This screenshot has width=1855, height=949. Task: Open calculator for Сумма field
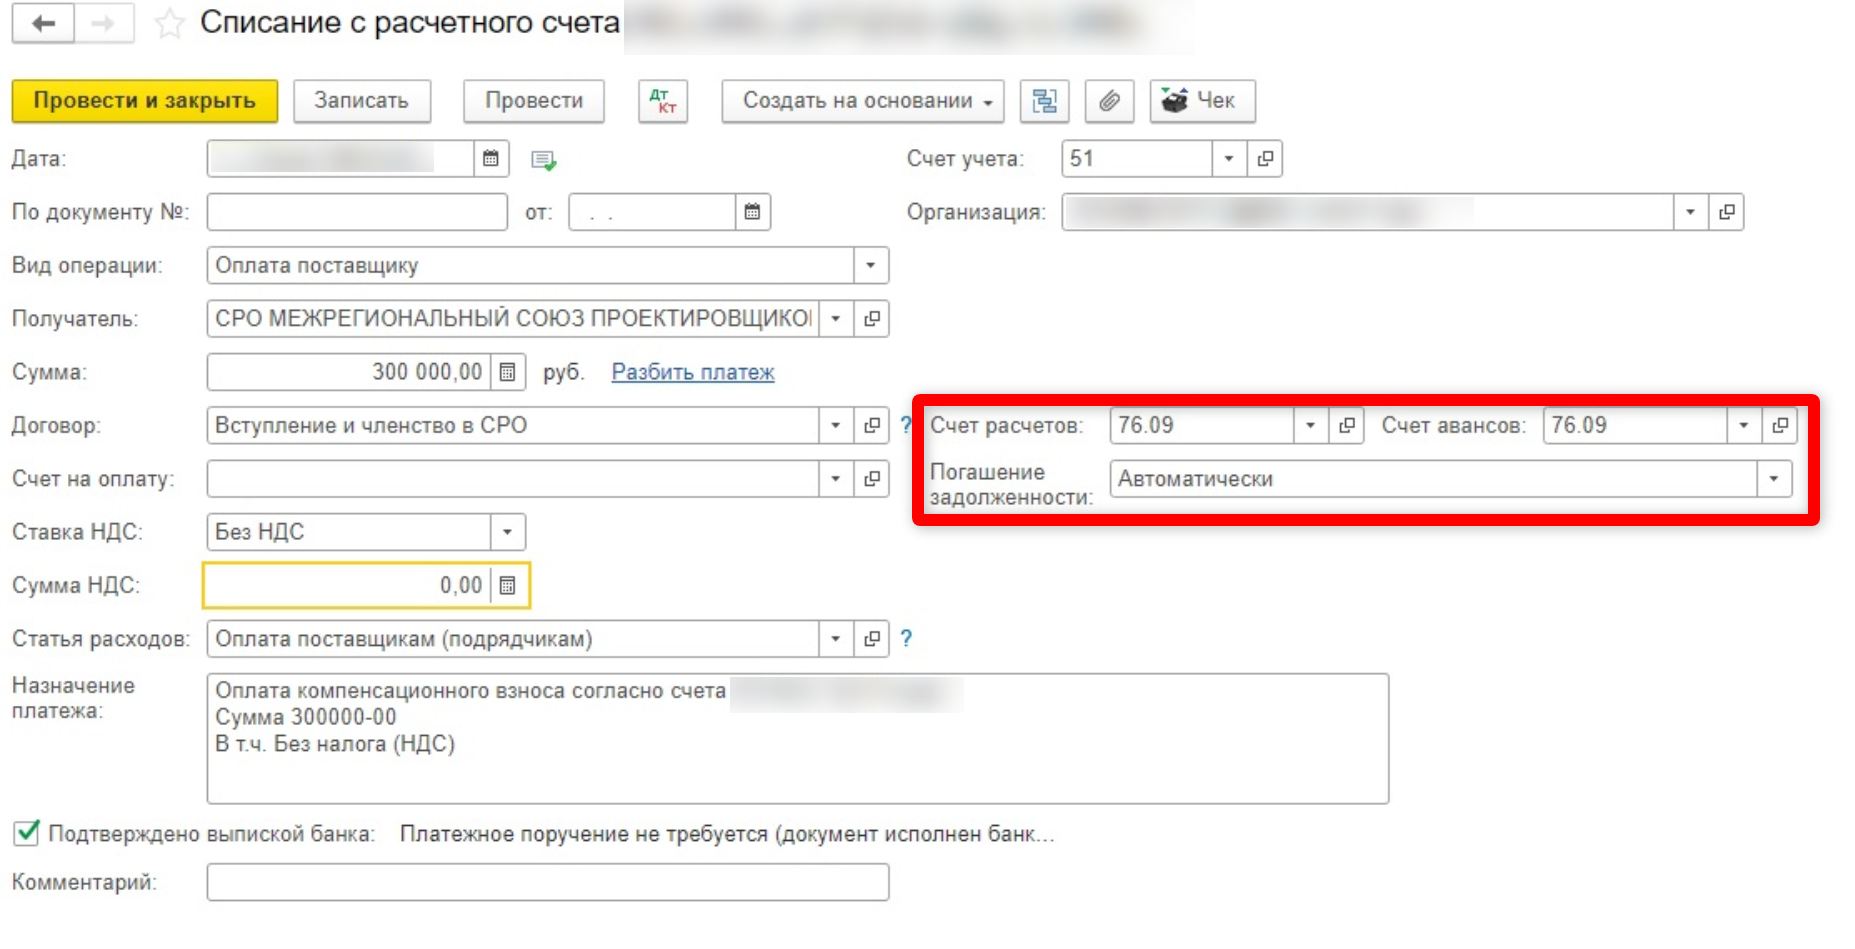pyautogui.click(x=508, y=372)
